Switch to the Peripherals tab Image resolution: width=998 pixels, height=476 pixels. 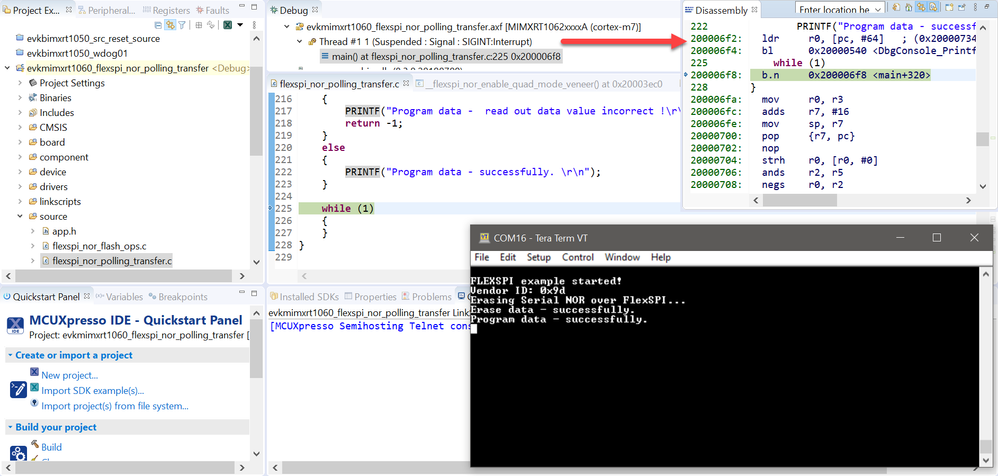106,10
